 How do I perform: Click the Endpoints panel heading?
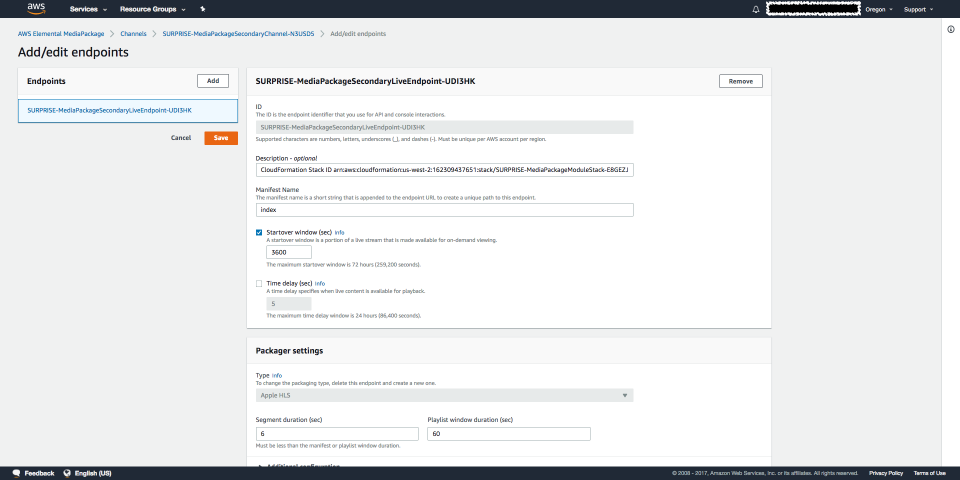[x=47, y=81]
